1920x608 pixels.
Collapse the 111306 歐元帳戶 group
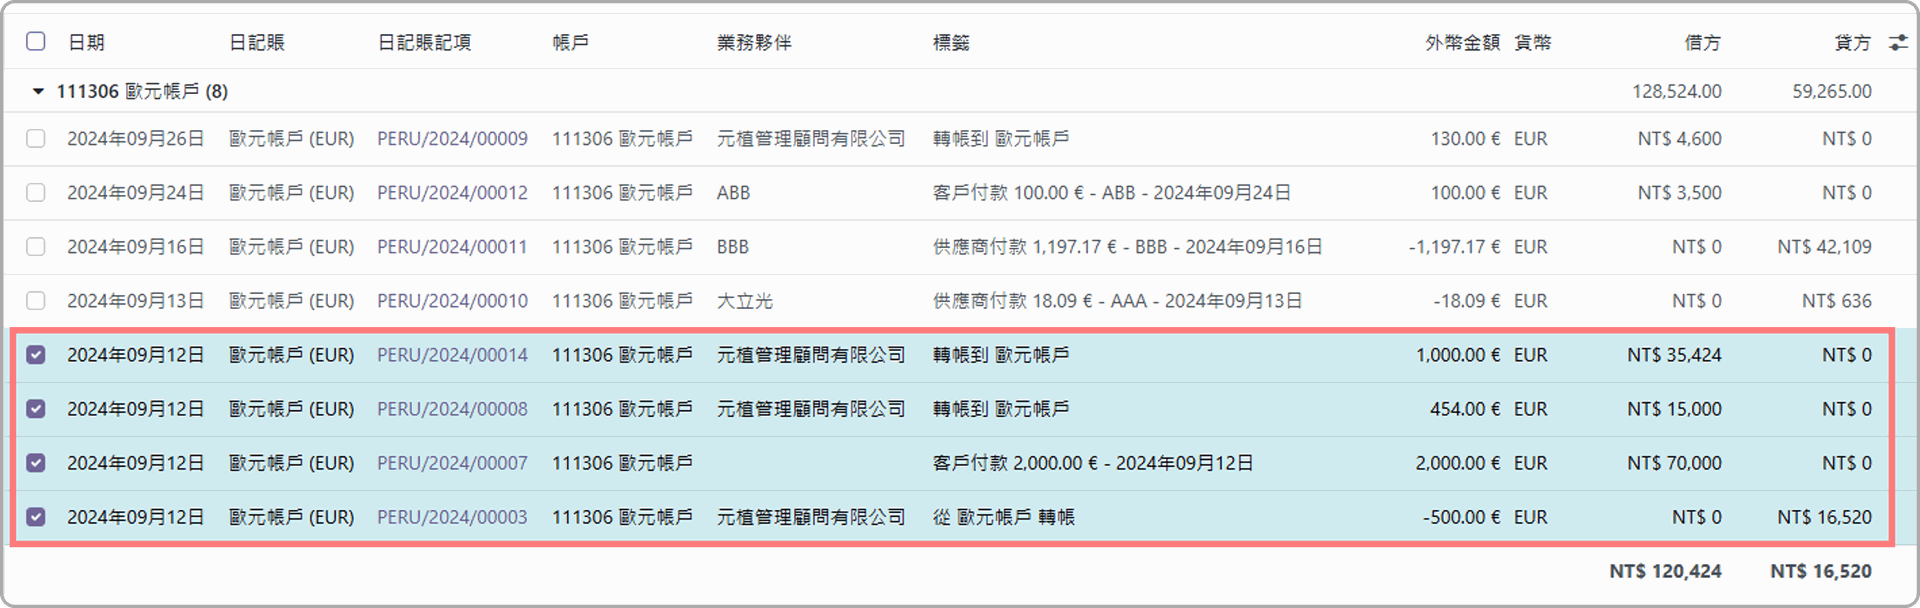tap(38, 91)
